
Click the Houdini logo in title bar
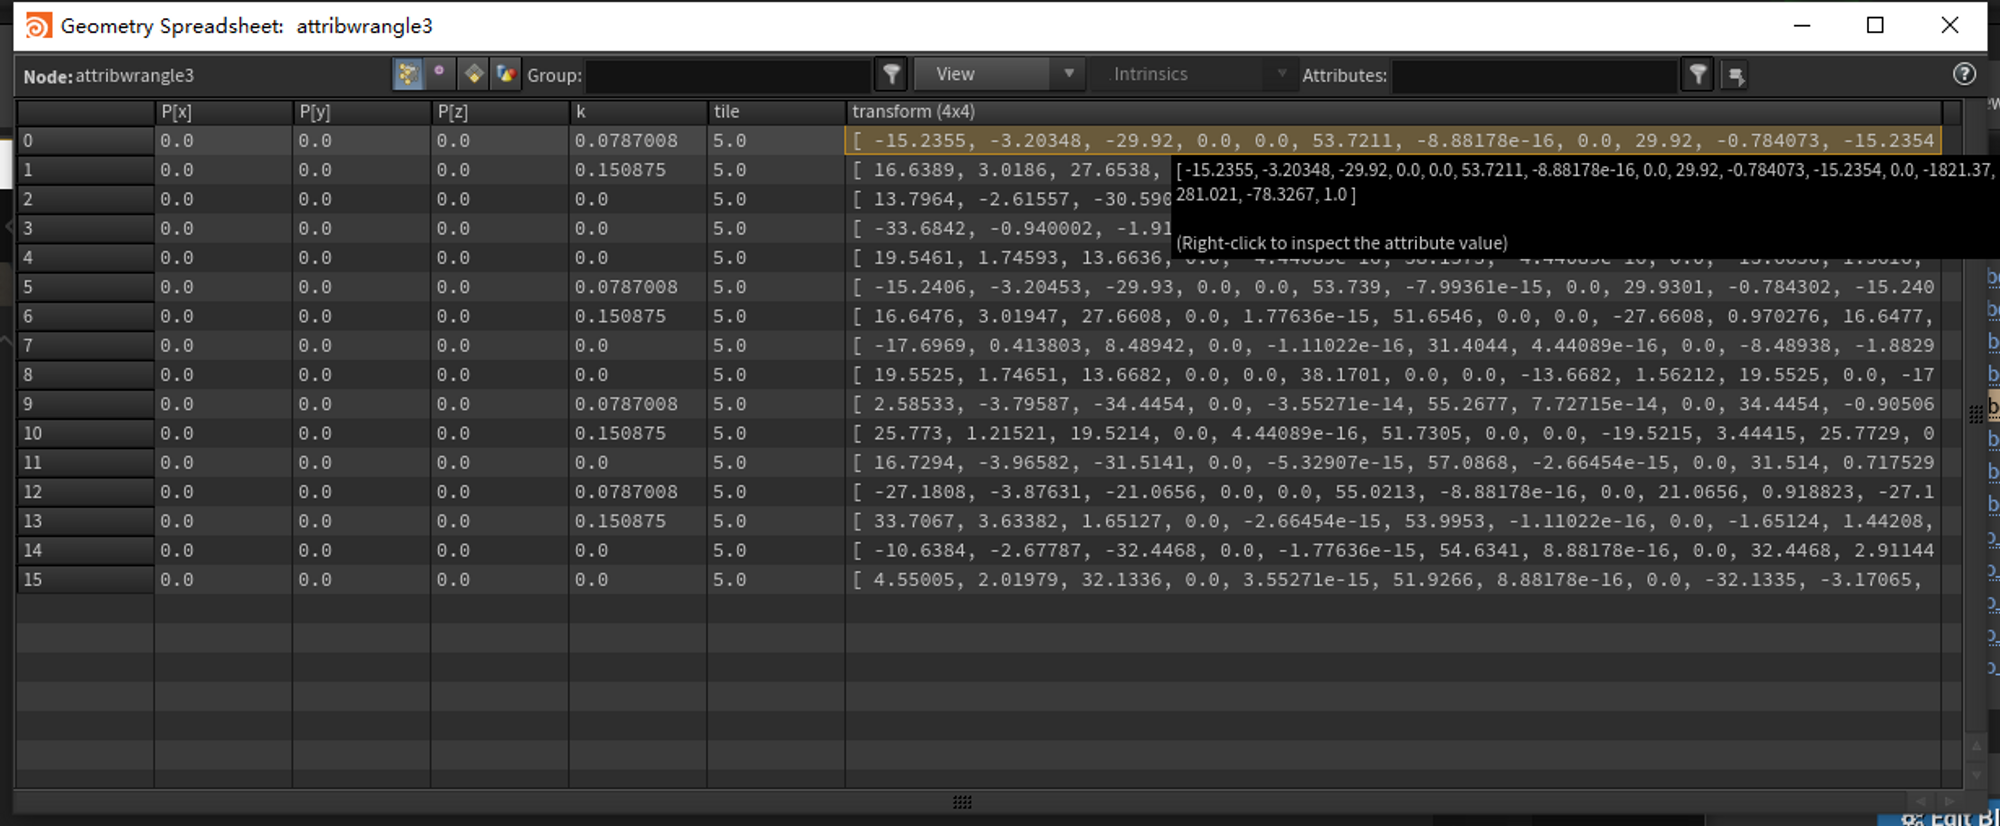[x=38, y=26]
